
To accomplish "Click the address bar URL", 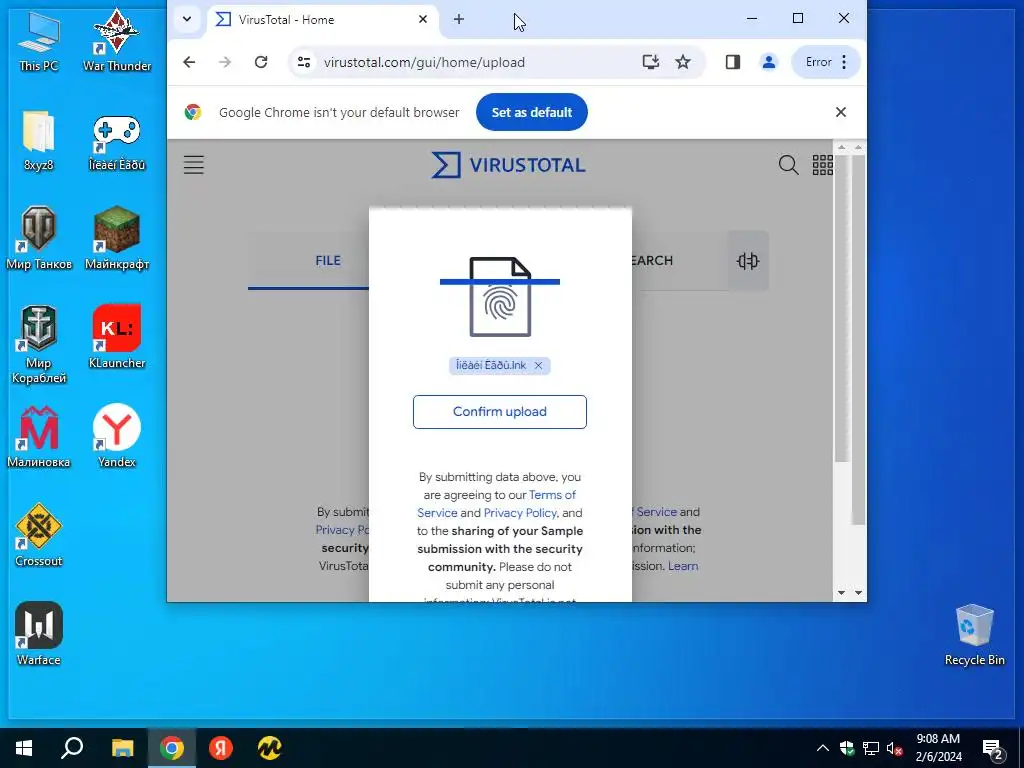I will [x=424, y=62].
